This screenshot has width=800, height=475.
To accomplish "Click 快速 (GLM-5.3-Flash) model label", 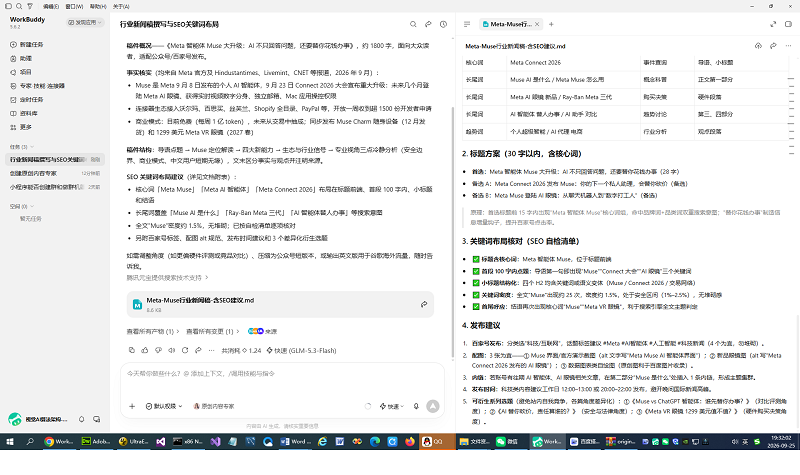I will (x=302, y=351).
